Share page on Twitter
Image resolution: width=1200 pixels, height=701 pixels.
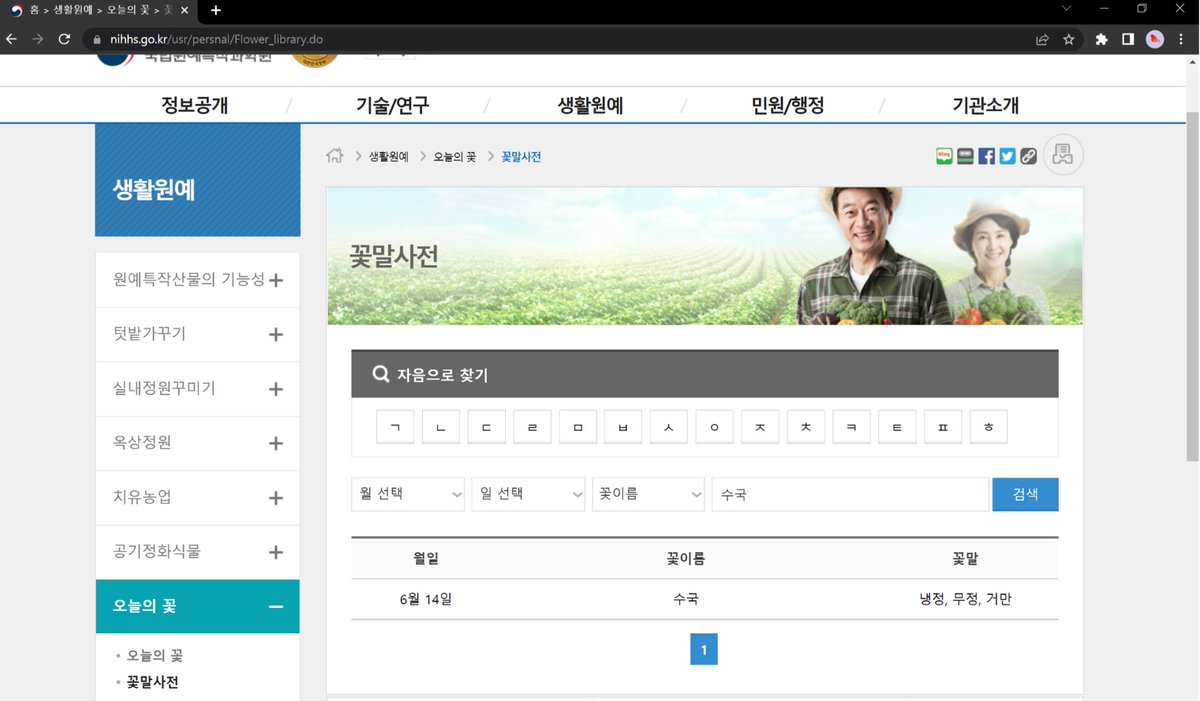[x=1007, y=156]
